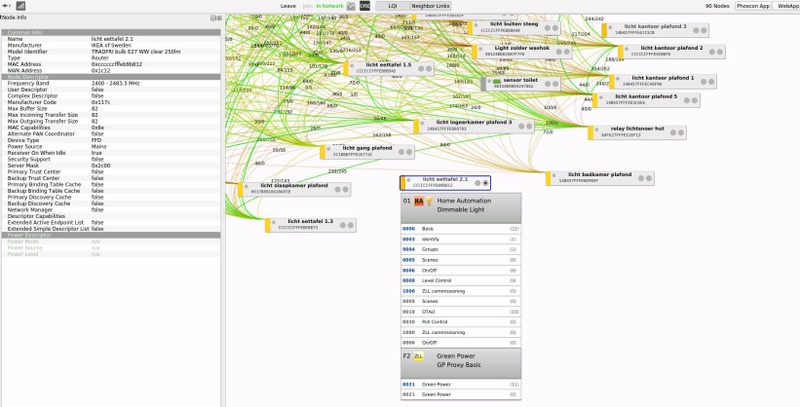Click the green battery icon on sensor toilet
This screenshot has height=407, width=800.
pyautogui.click(x=496, y=81)
